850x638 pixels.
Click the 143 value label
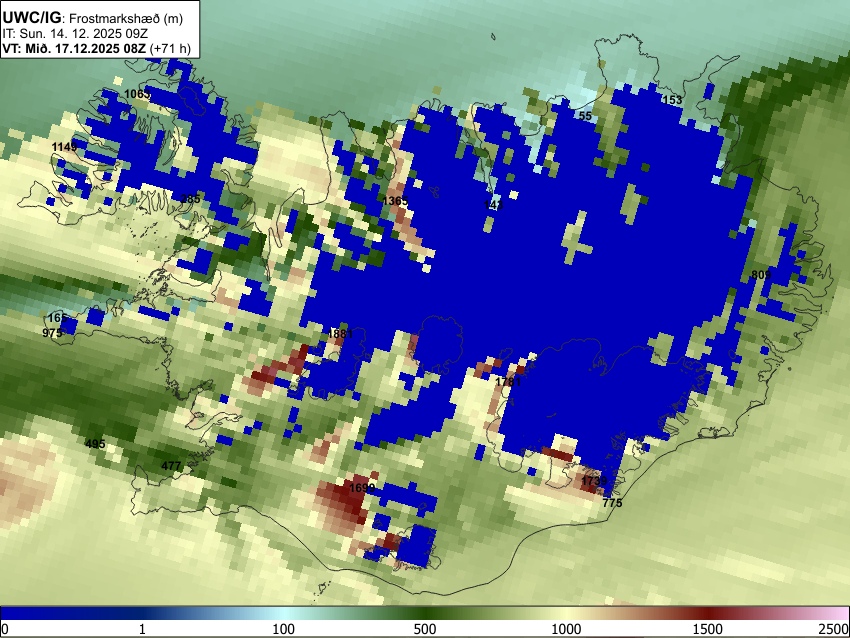(494, 205)
